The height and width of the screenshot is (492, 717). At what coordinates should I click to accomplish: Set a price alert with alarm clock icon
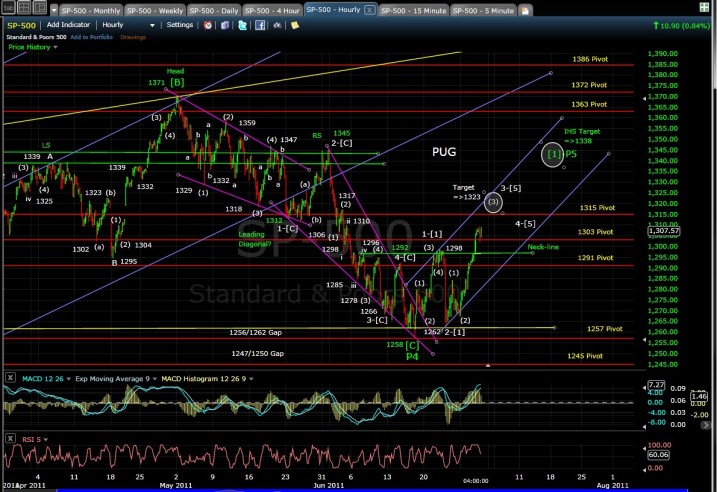[x=208, y=25]
